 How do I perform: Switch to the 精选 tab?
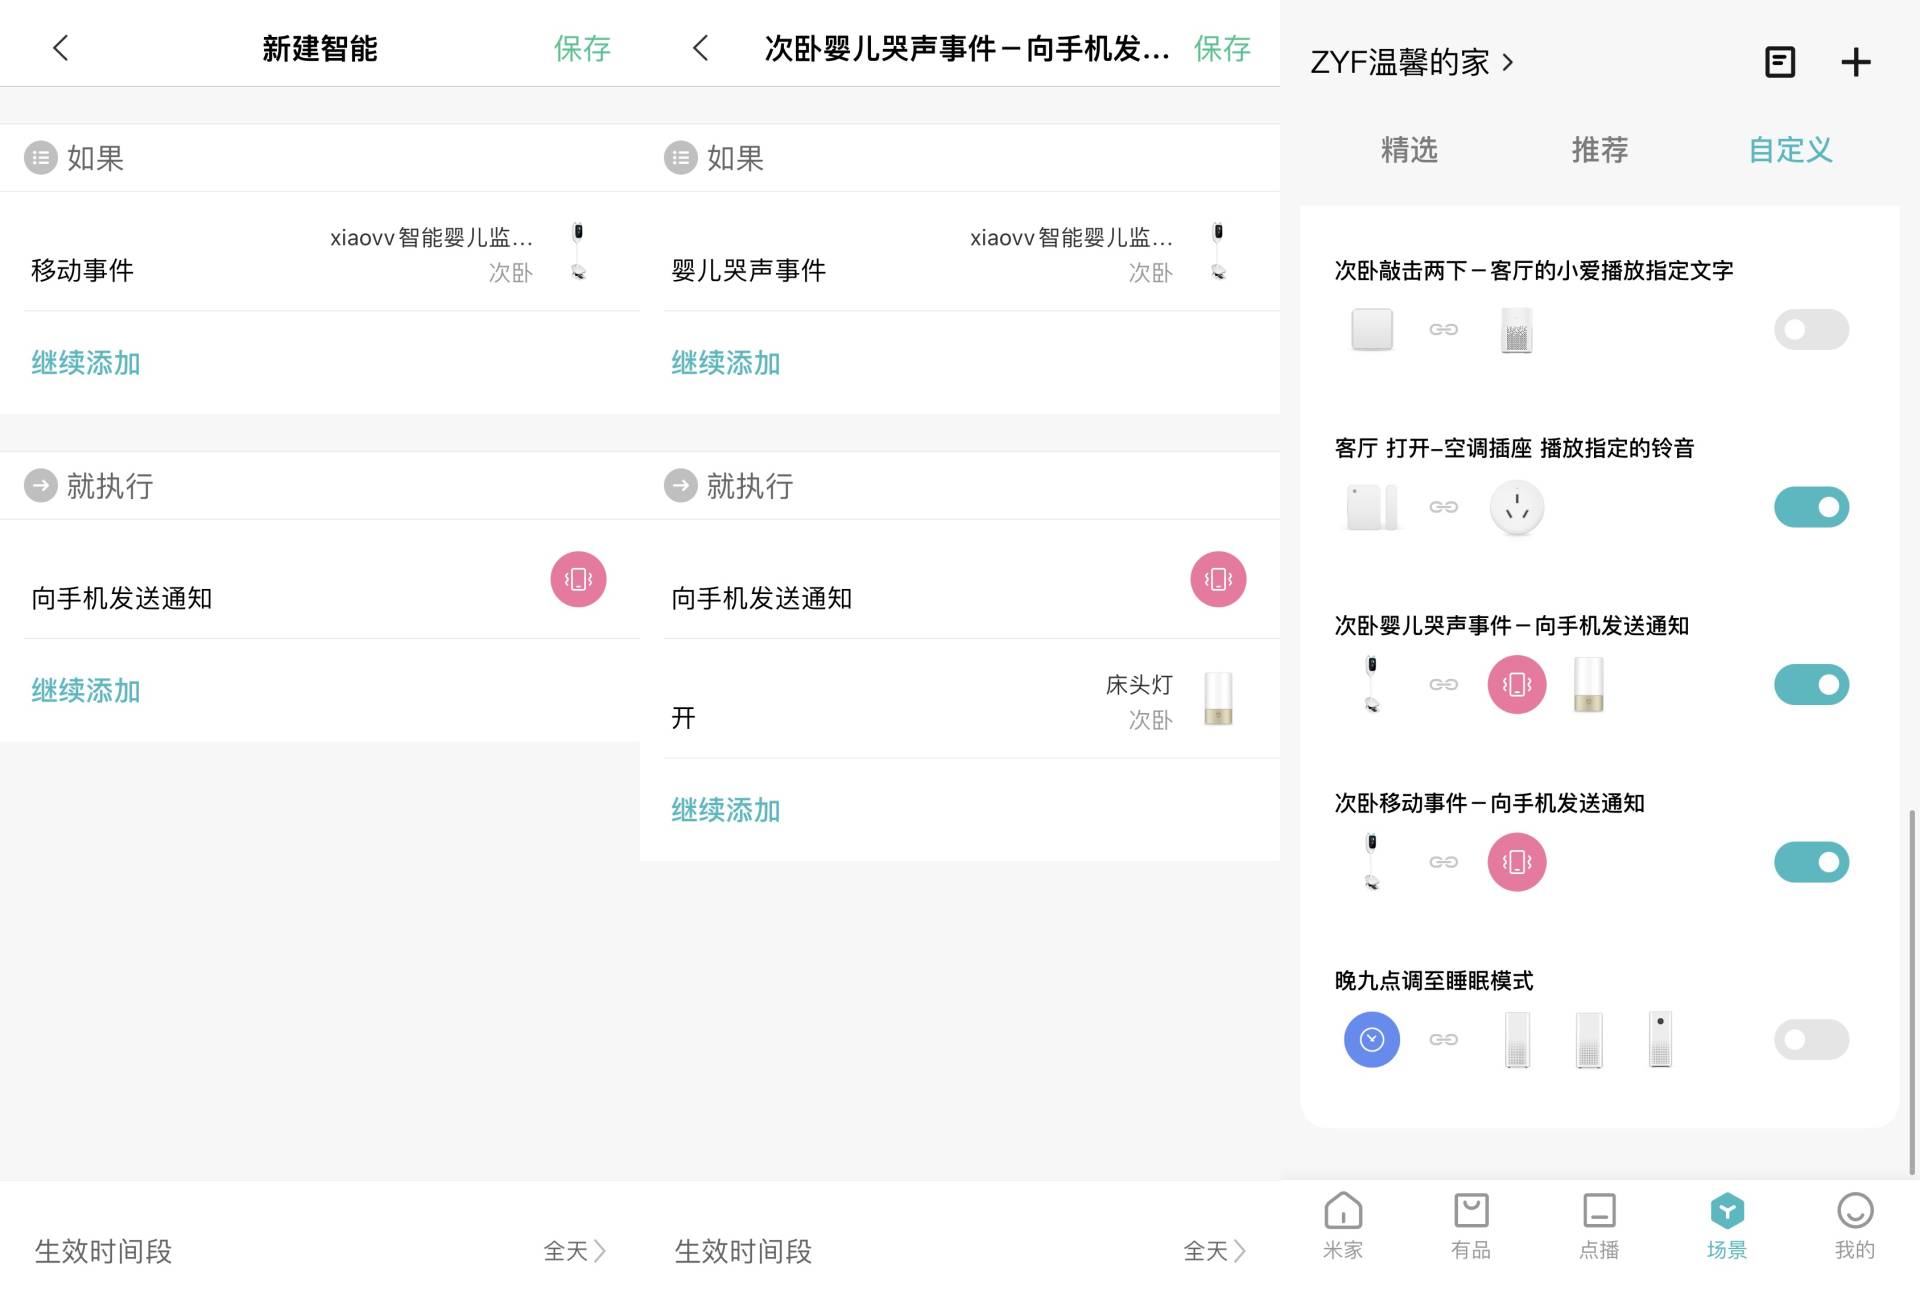[x=1410, y=150]
